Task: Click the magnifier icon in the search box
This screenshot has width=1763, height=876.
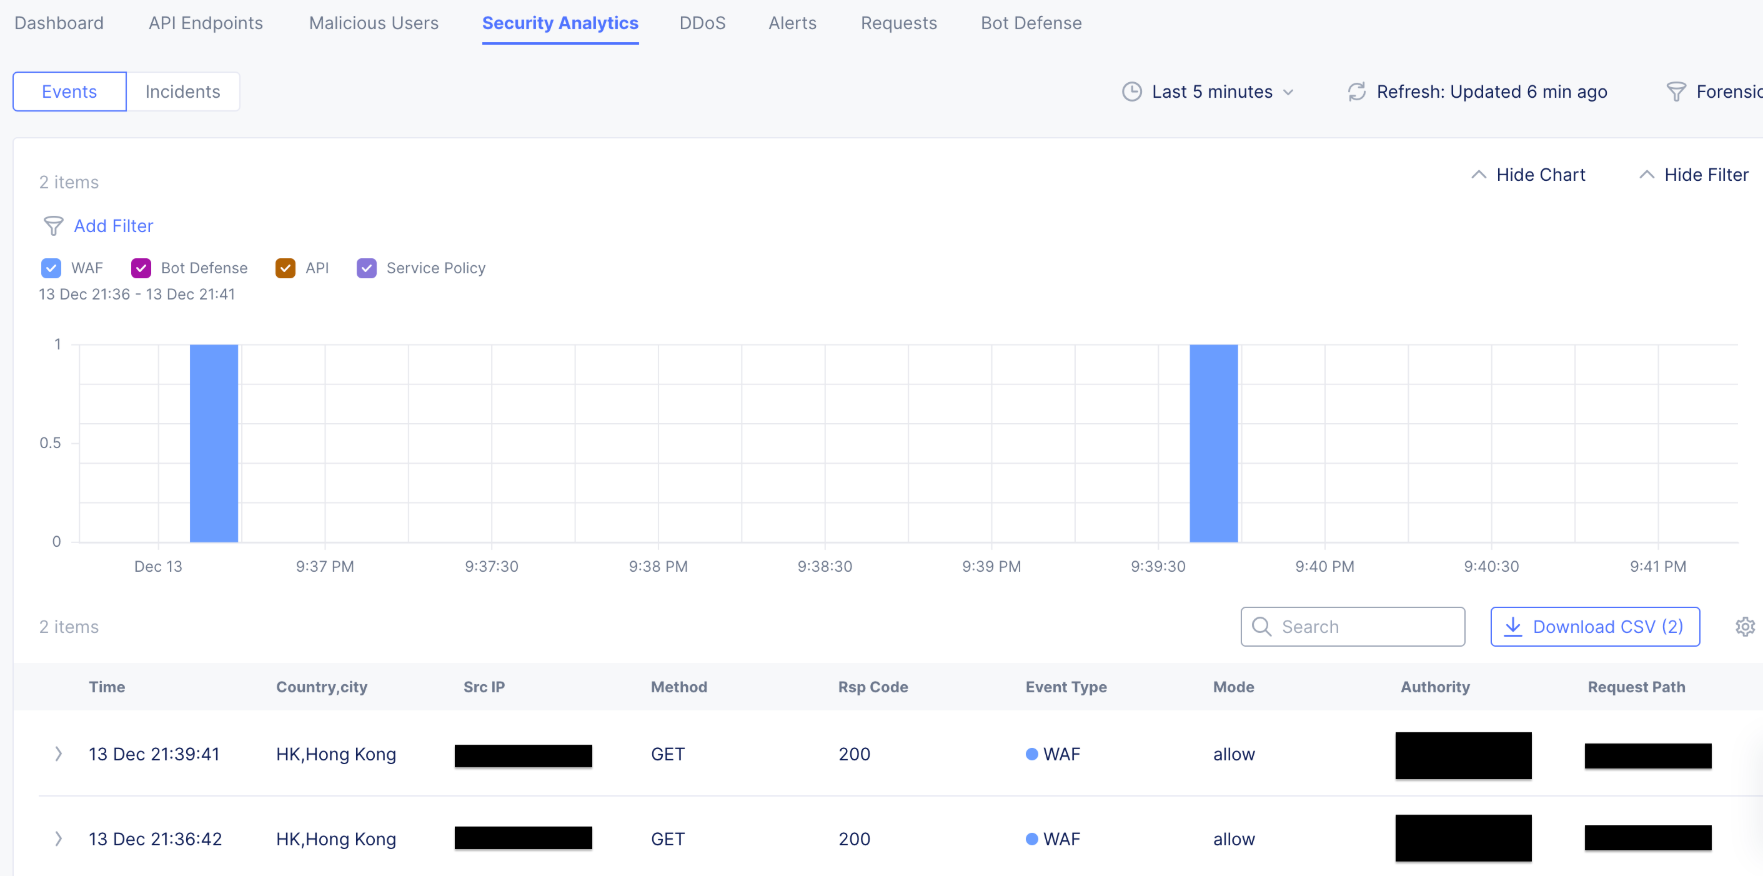Action: (1262, 627)
